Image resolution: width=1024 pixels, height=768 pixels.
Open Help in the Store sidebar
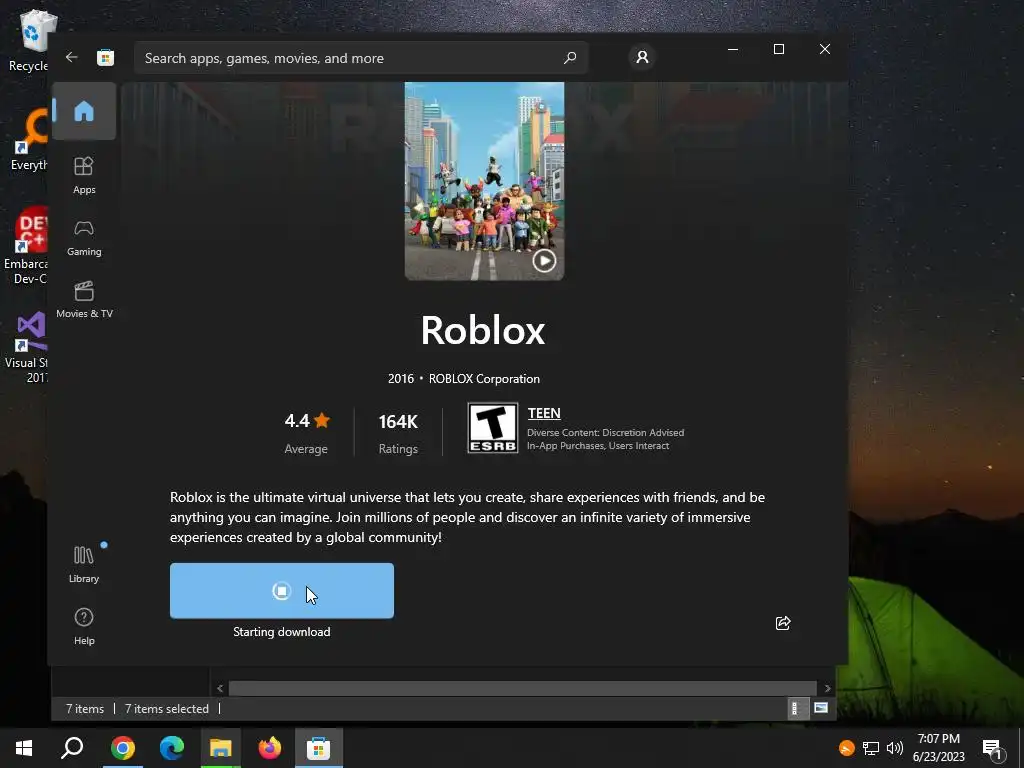click(x=84, y=626)
